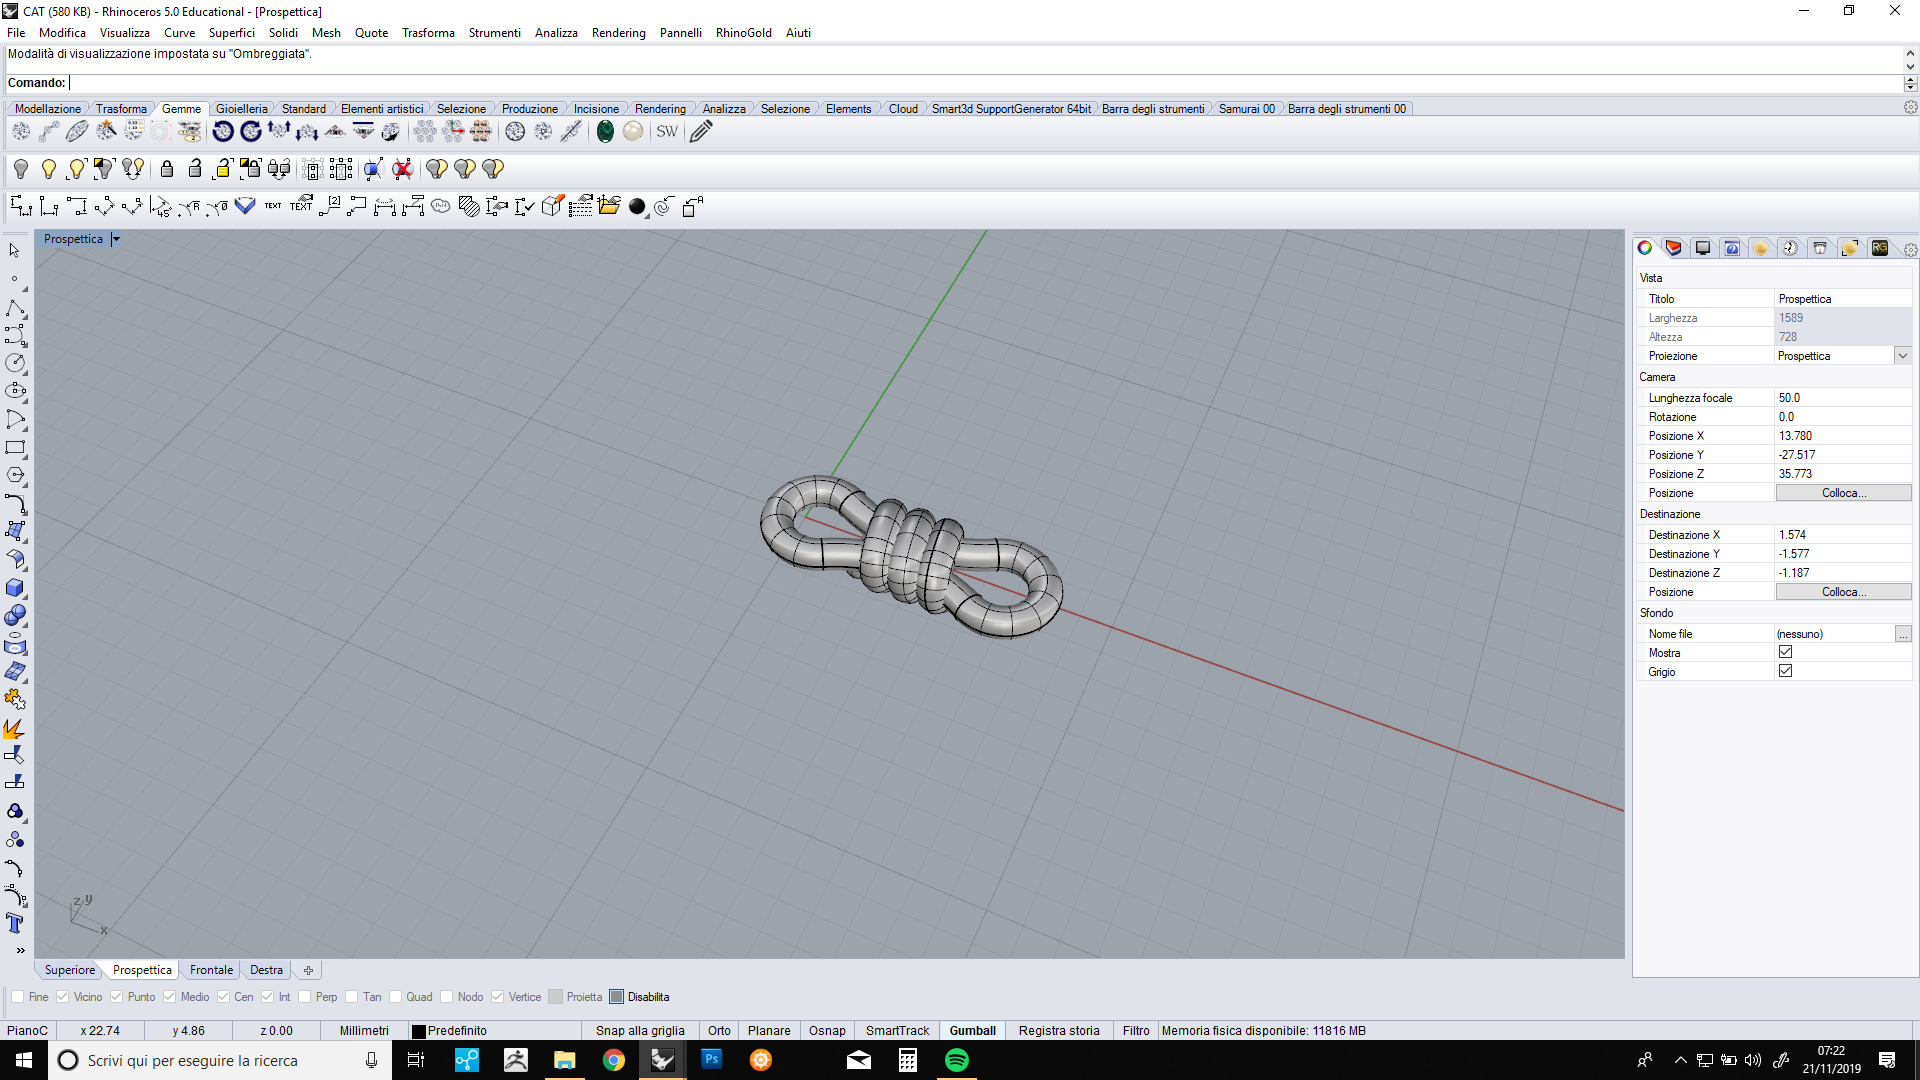Open the Trasforma menu
Viewport: 1920px width, 1080px height.
click(428, 32)
